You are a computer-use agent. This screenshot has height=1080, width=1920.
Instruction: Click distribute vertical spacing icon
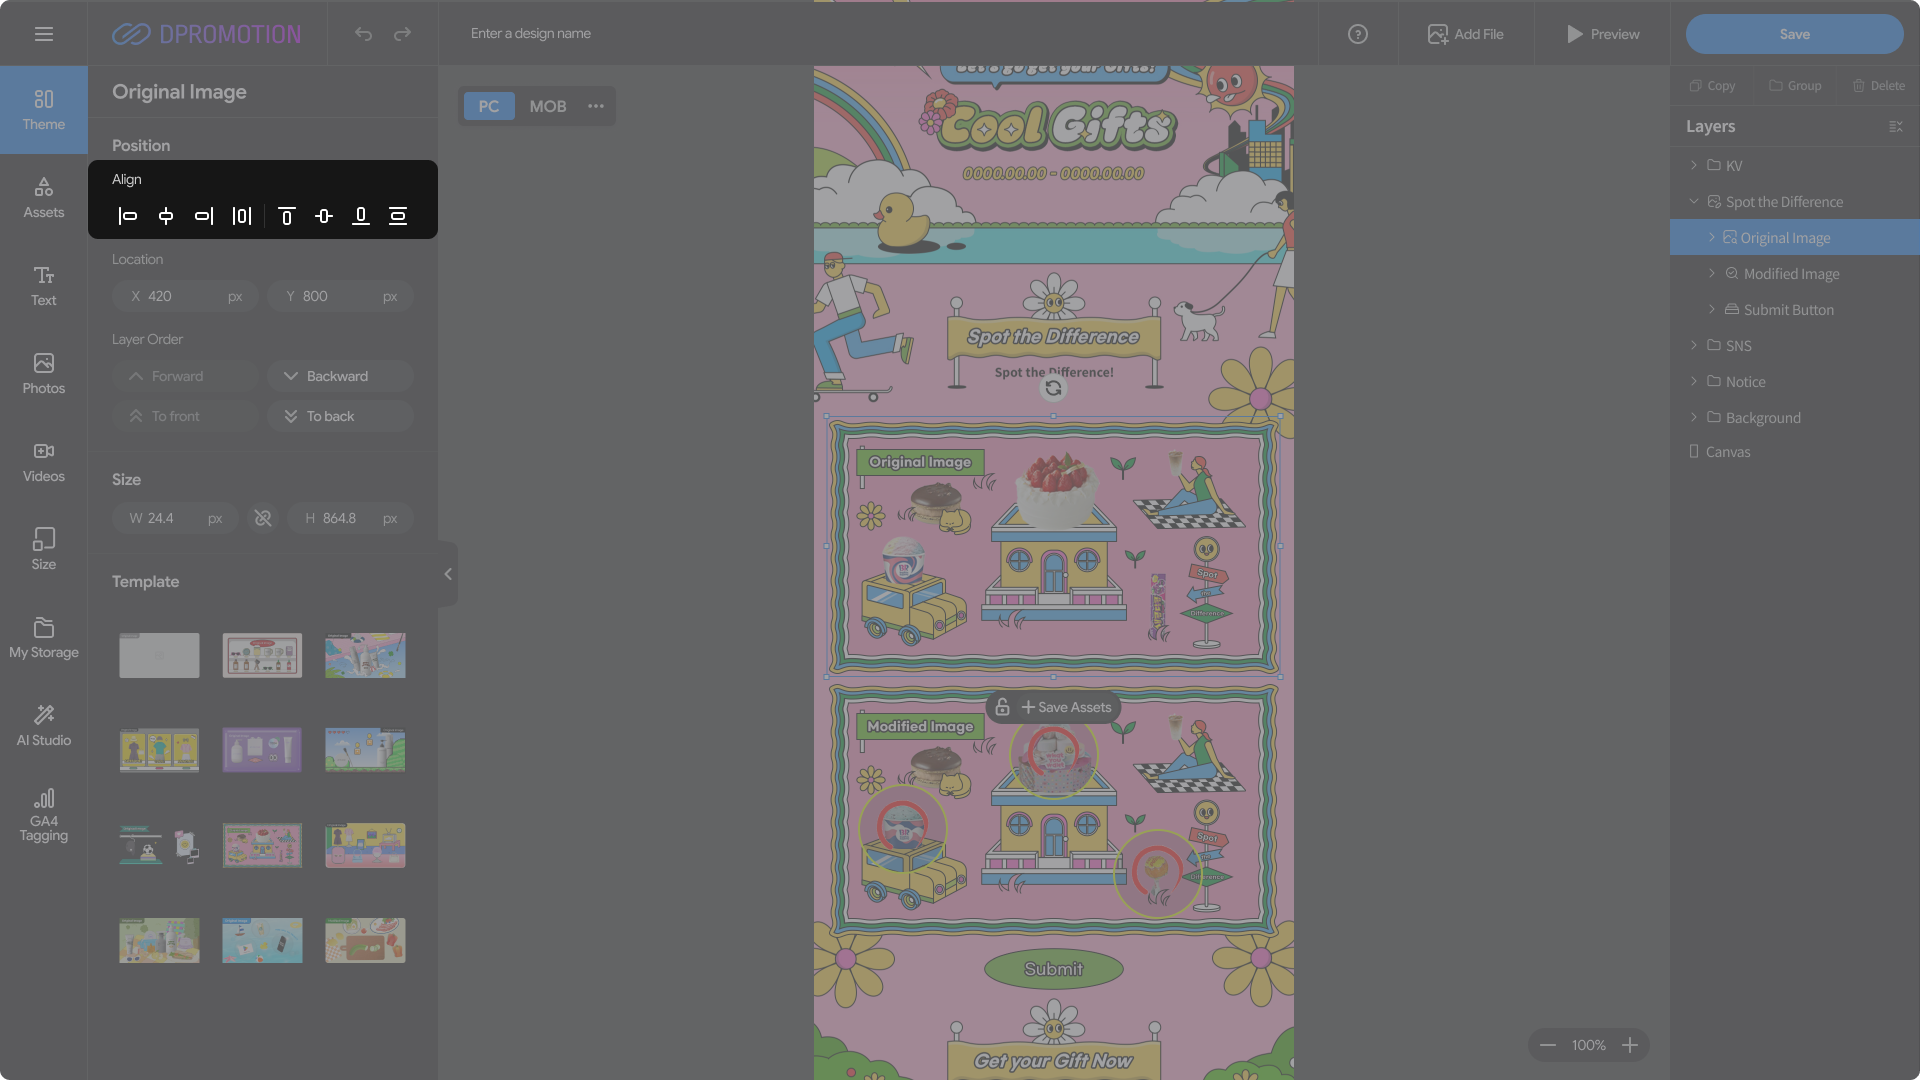[x=398, y=216]
